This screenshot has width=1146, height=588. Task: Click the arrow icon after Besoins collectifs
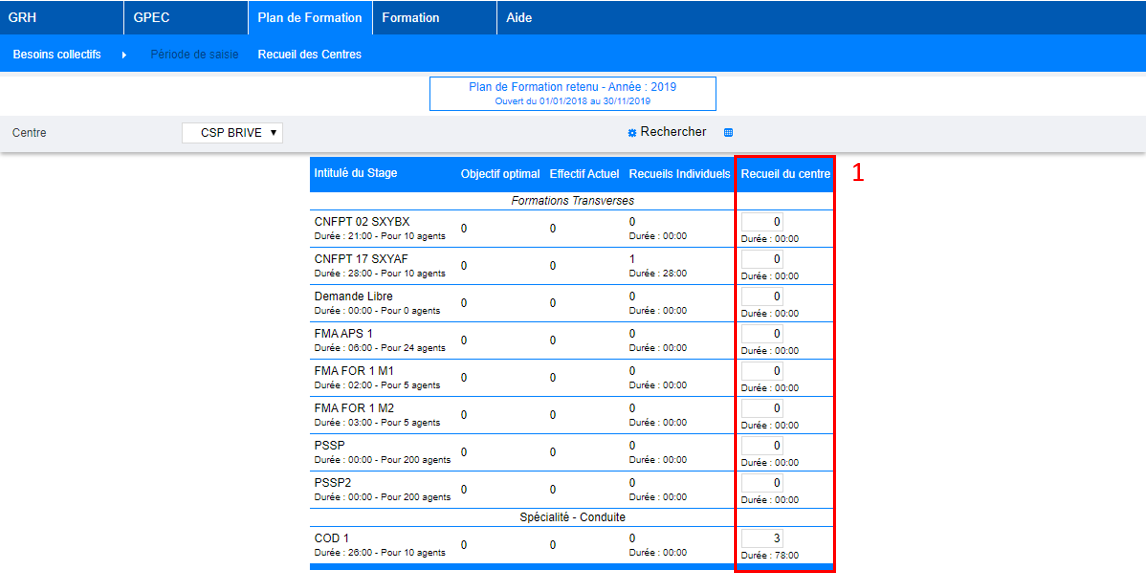(124, 55)
